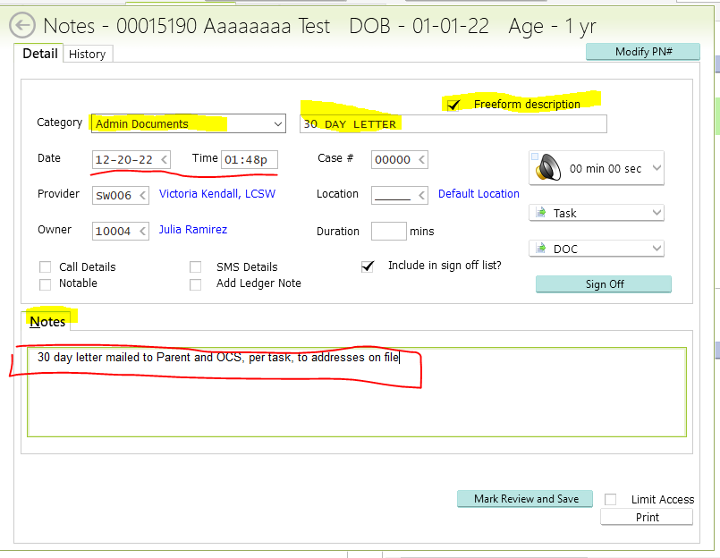Open date picker arrow beside 12-20-22

click(x=165, y=160)
